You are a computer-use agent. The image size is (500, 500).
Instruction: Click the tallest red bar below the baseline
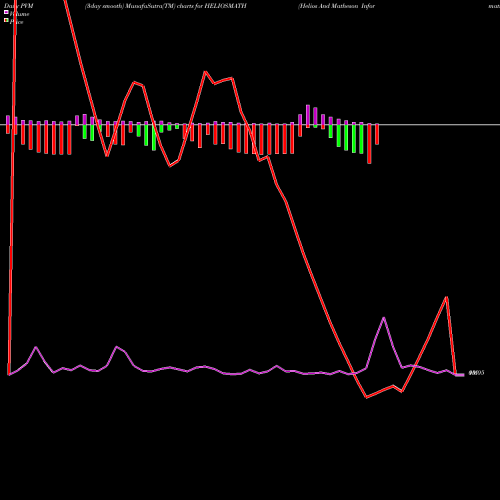tap(369, 144)
